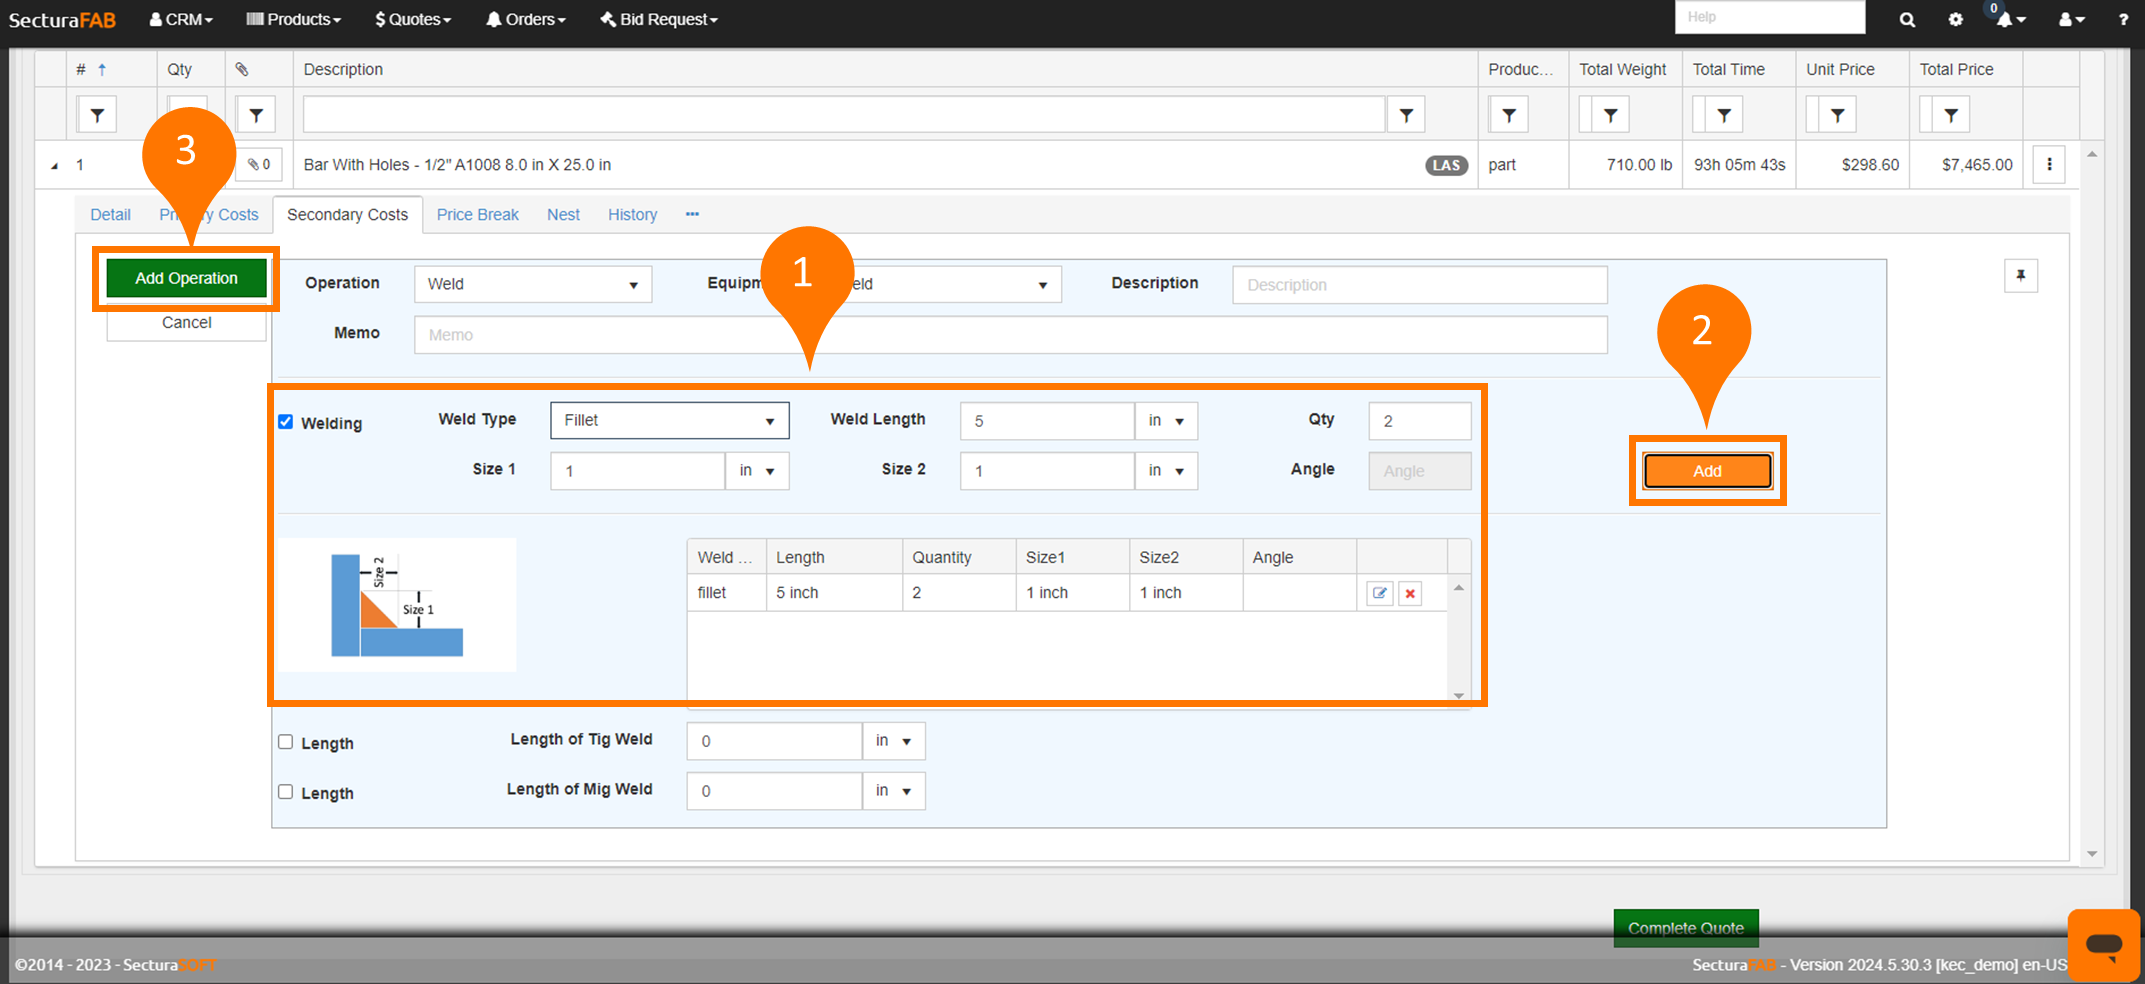Open the user account icon menu

point(2071,20)
